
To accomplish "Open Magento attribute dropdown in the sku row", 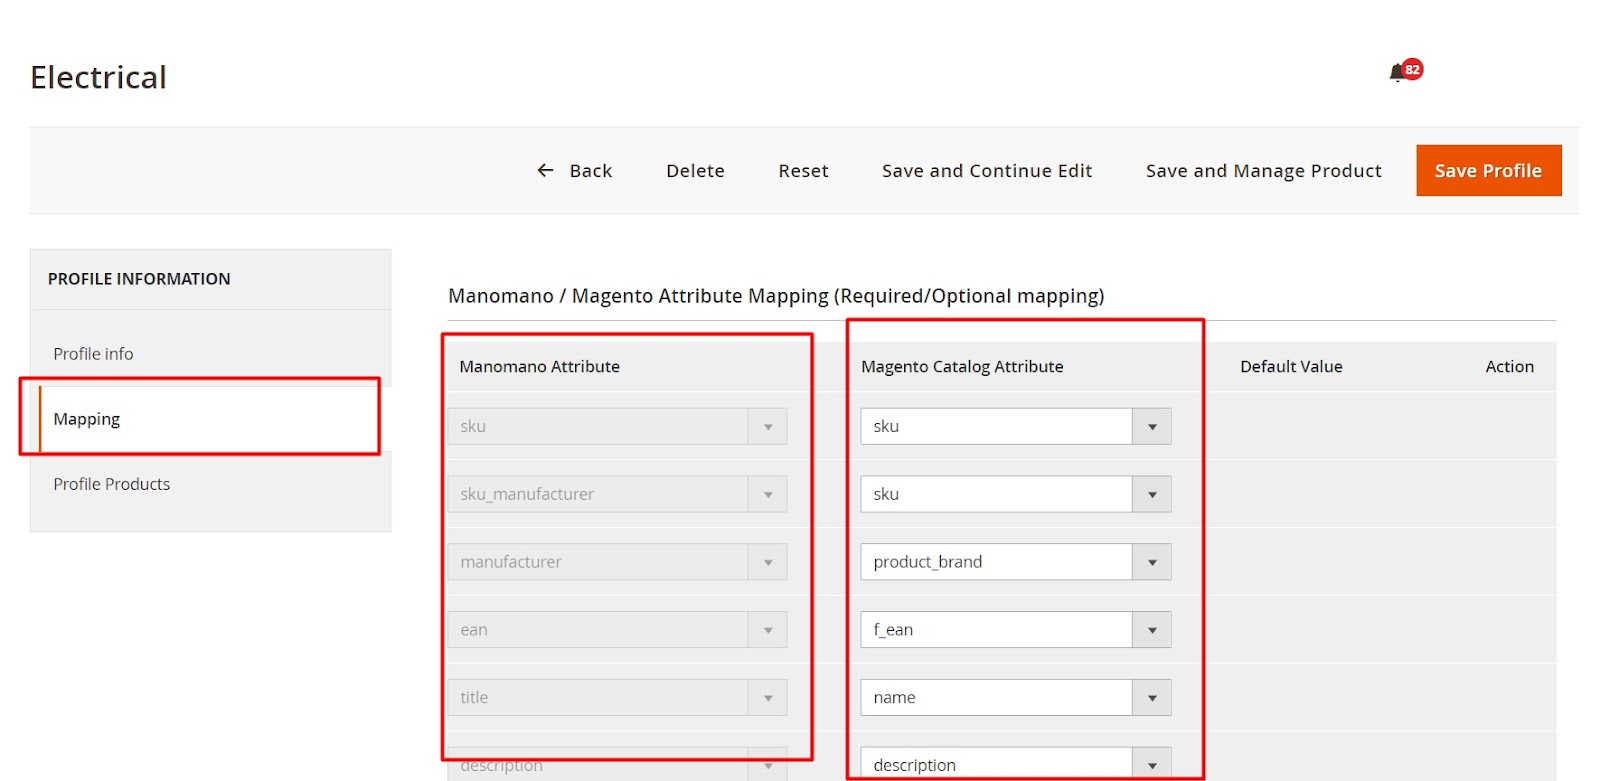I will click(1015, 426).
